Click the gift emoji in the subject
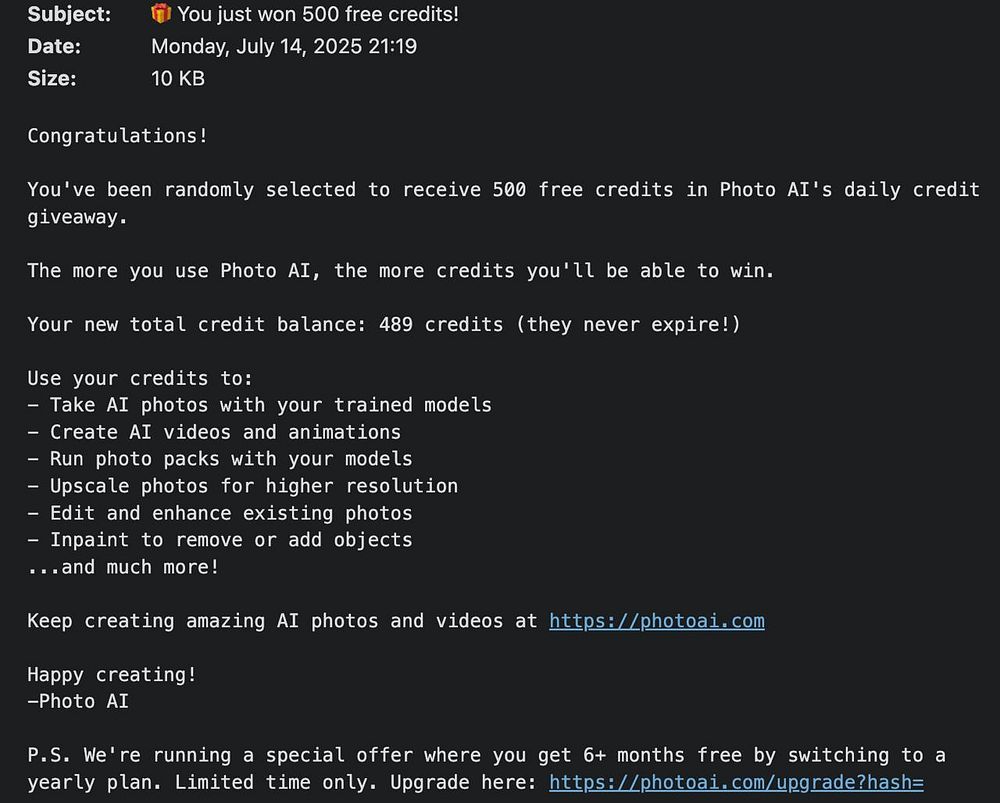This screenshot has width=1000, height=803. click(161, 14)
